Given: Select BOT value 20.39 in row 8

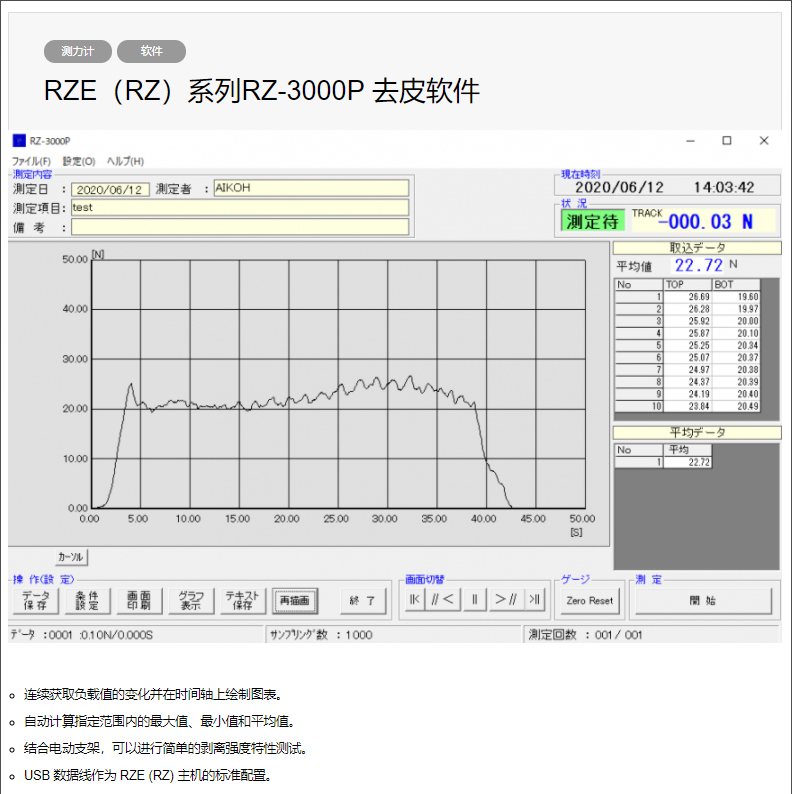Looking at the screenshot, I should tap(736, 382).
